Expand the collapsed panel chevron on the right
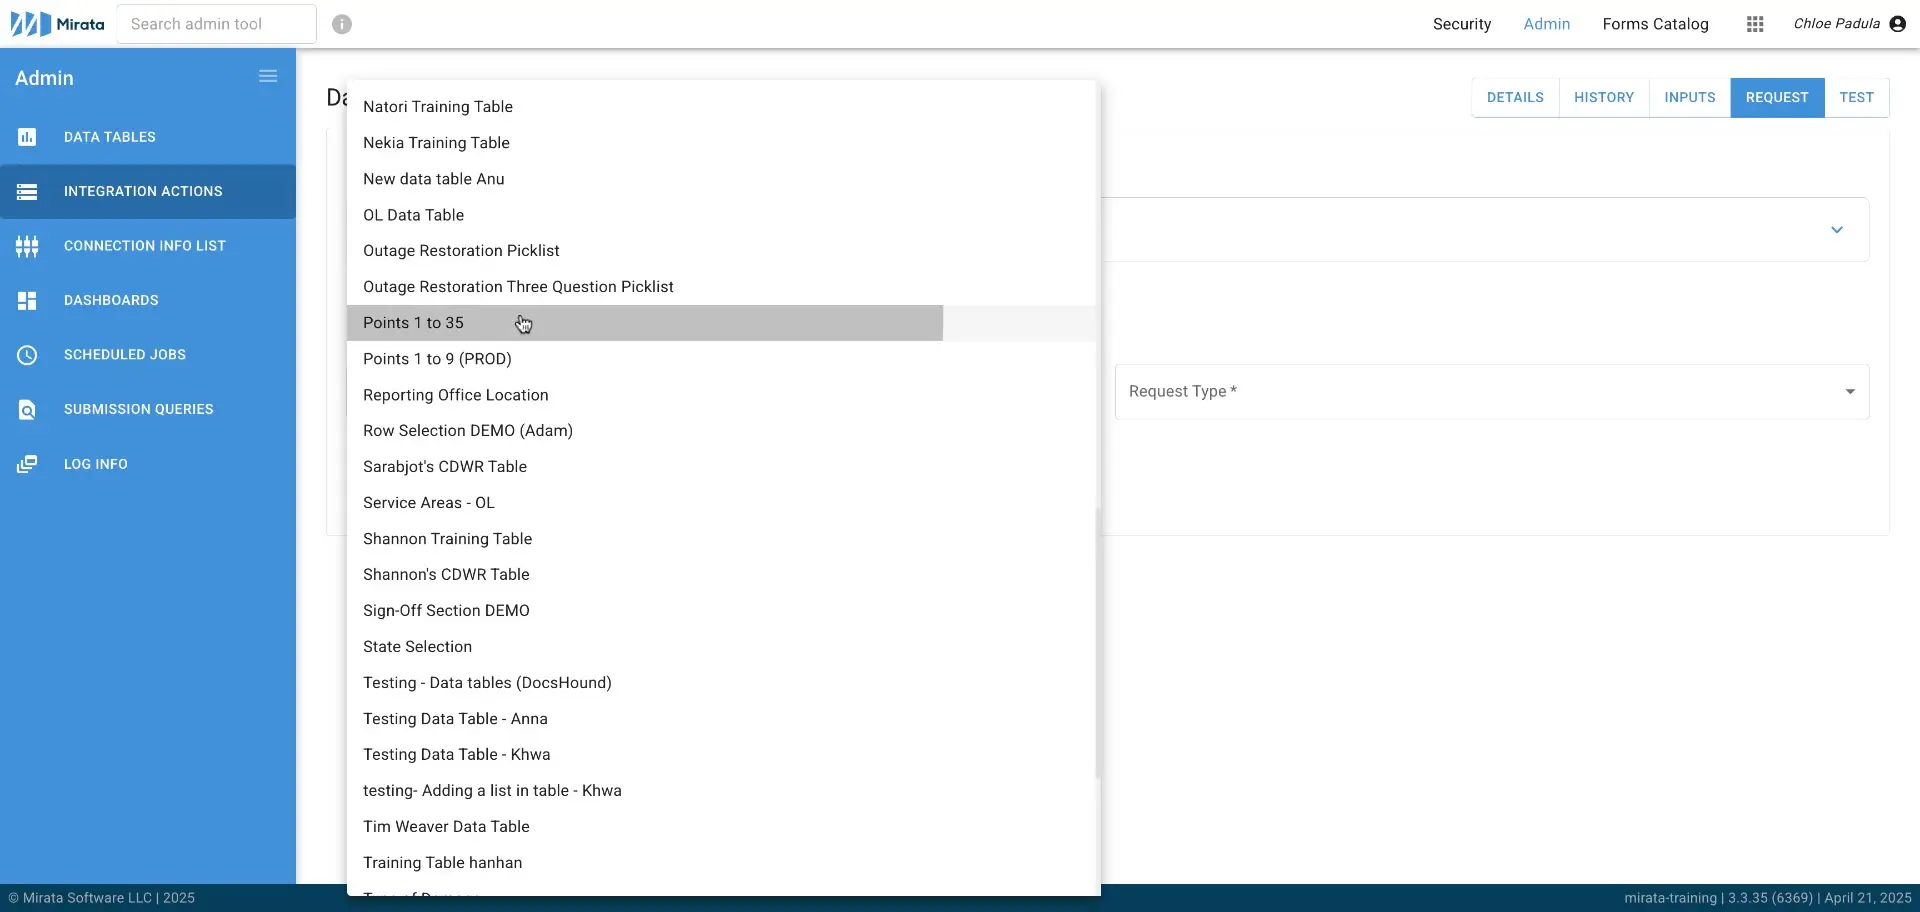 [1838, 229]
